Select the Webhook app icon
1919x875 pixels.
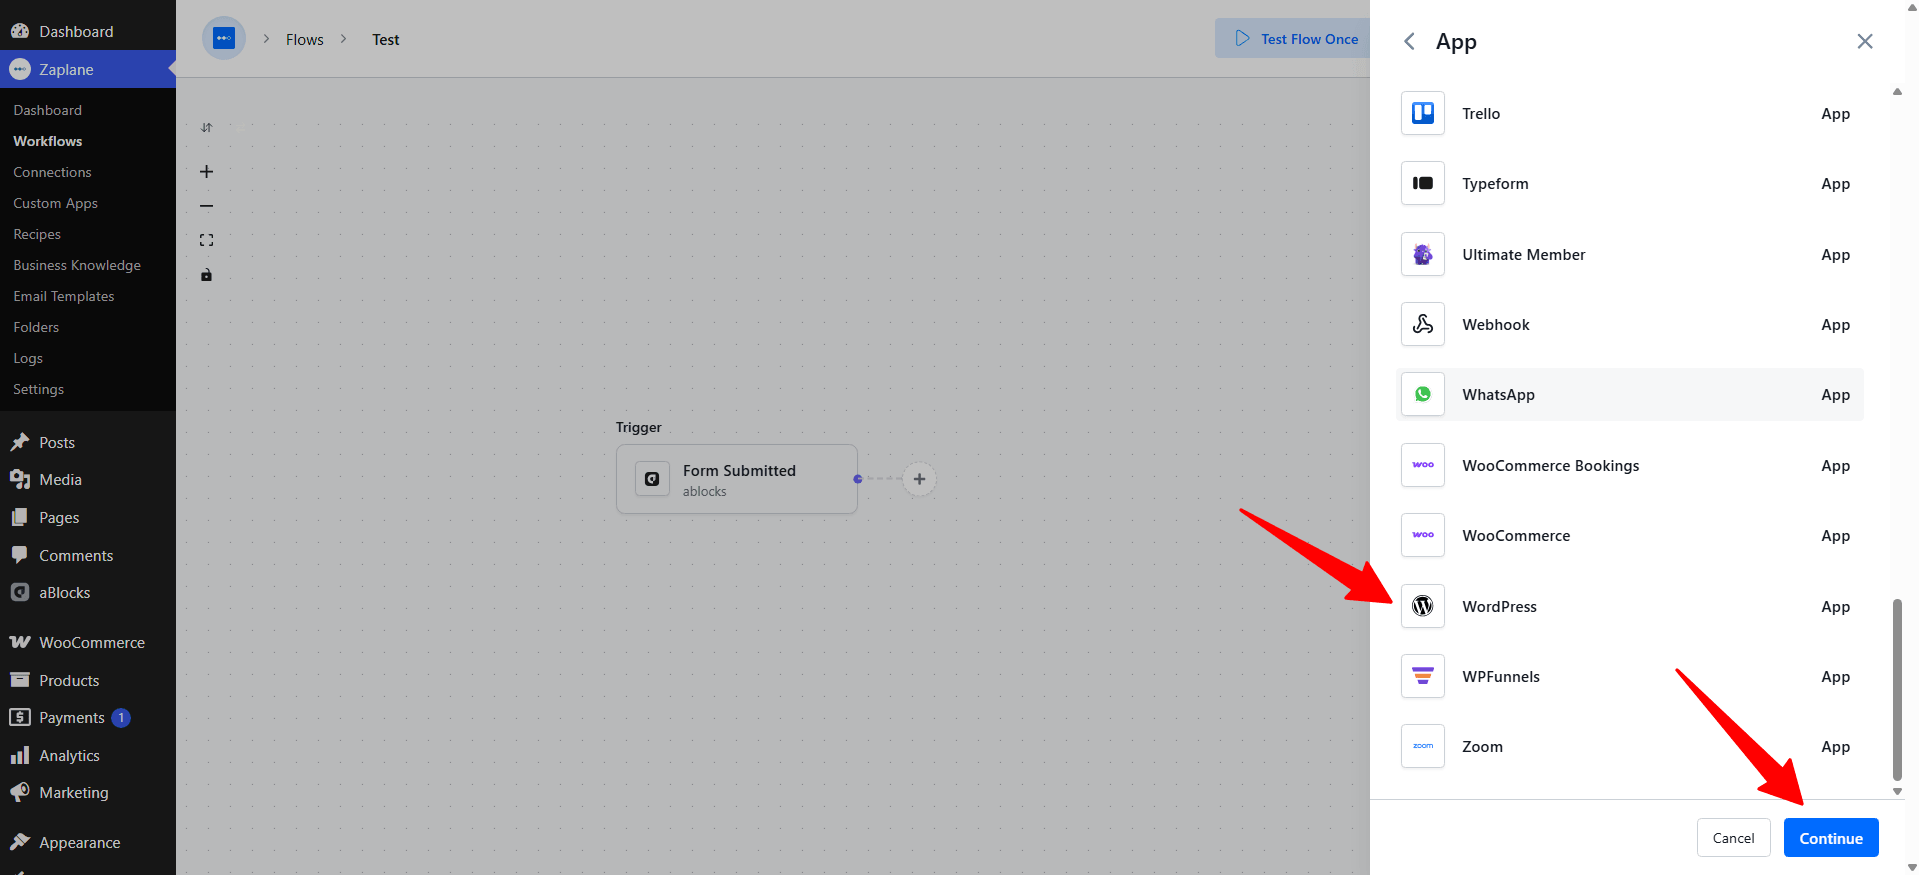click(x=1422, y=324)
